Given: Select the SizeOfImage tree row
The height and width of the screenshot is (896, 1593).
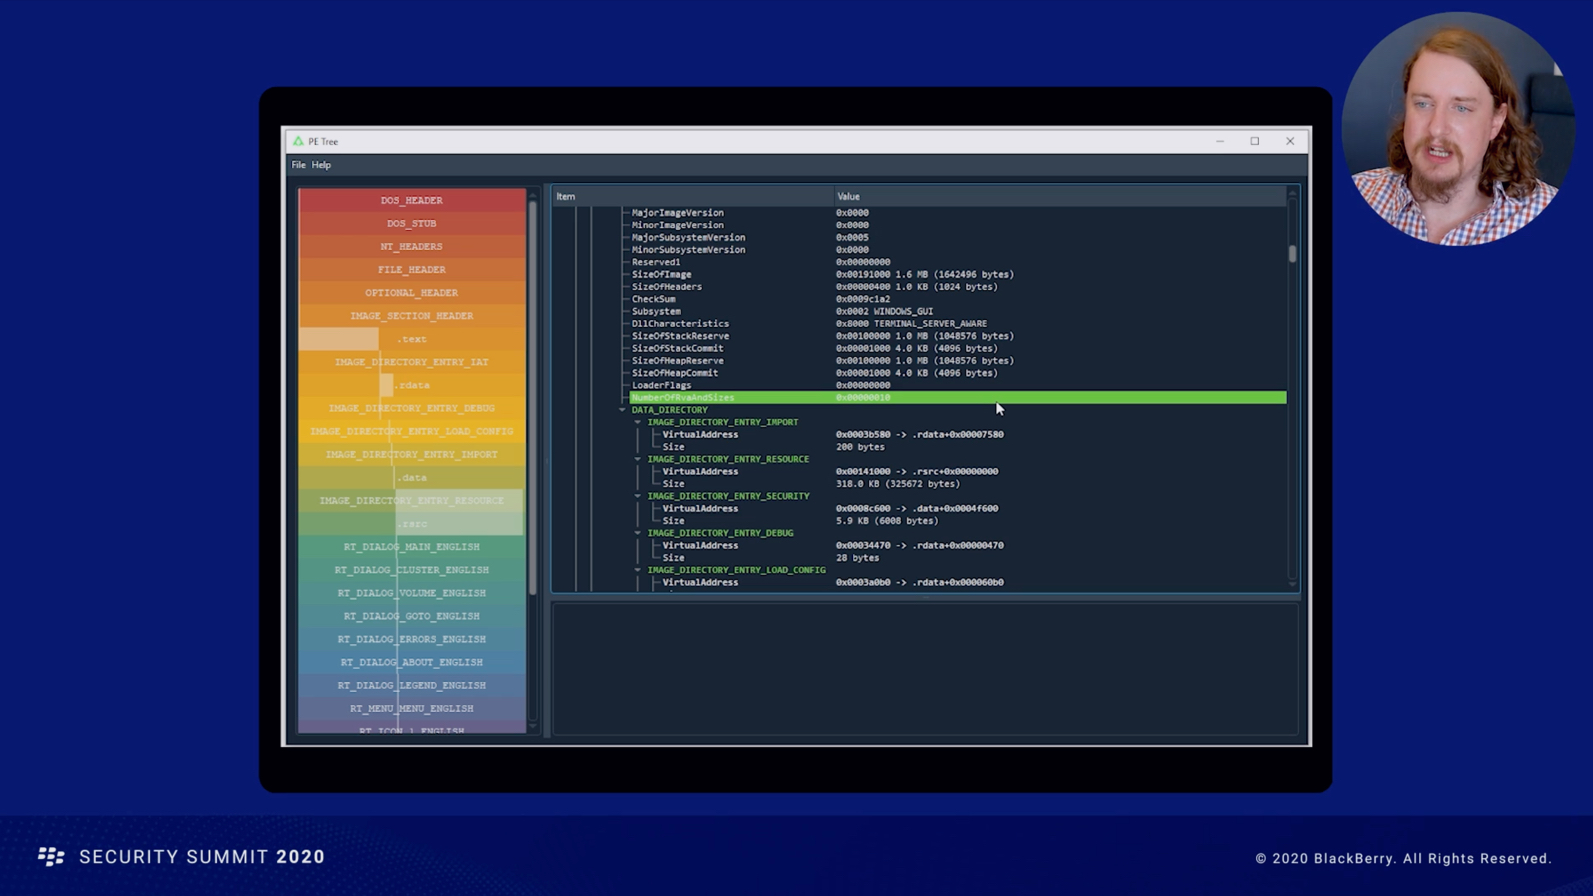Looking at the screenshot, I should pyautogui.click(x=661, y=274).
